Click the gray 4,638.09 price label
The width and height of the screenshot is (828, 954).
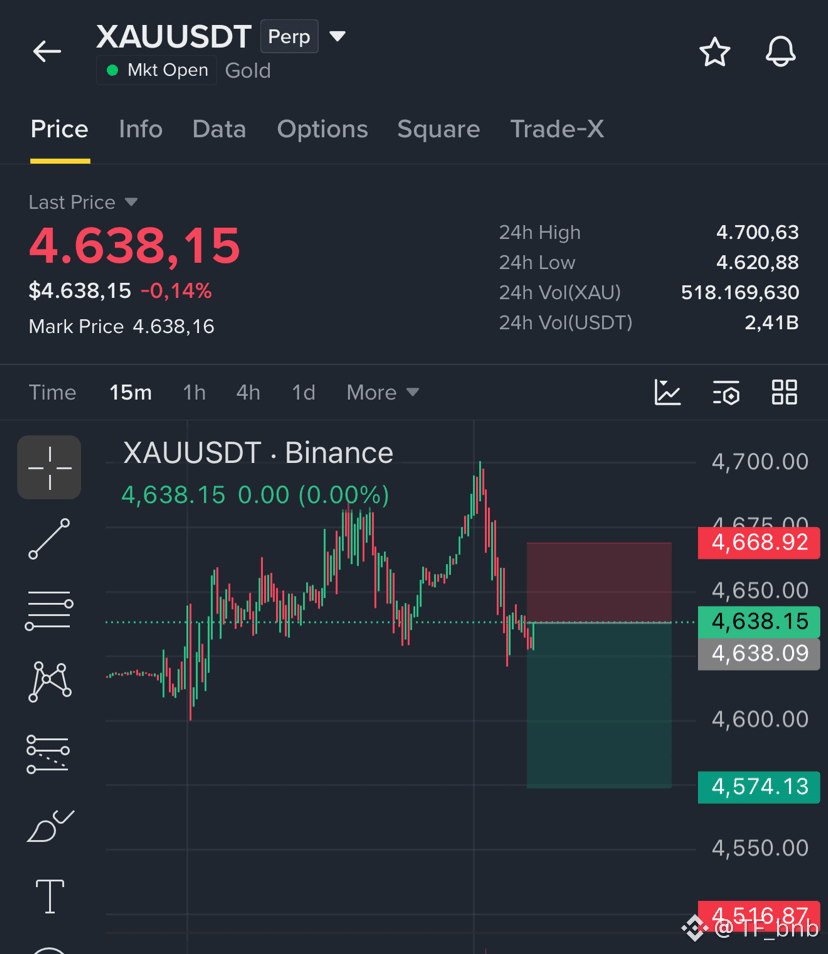[x=759, y=653]
